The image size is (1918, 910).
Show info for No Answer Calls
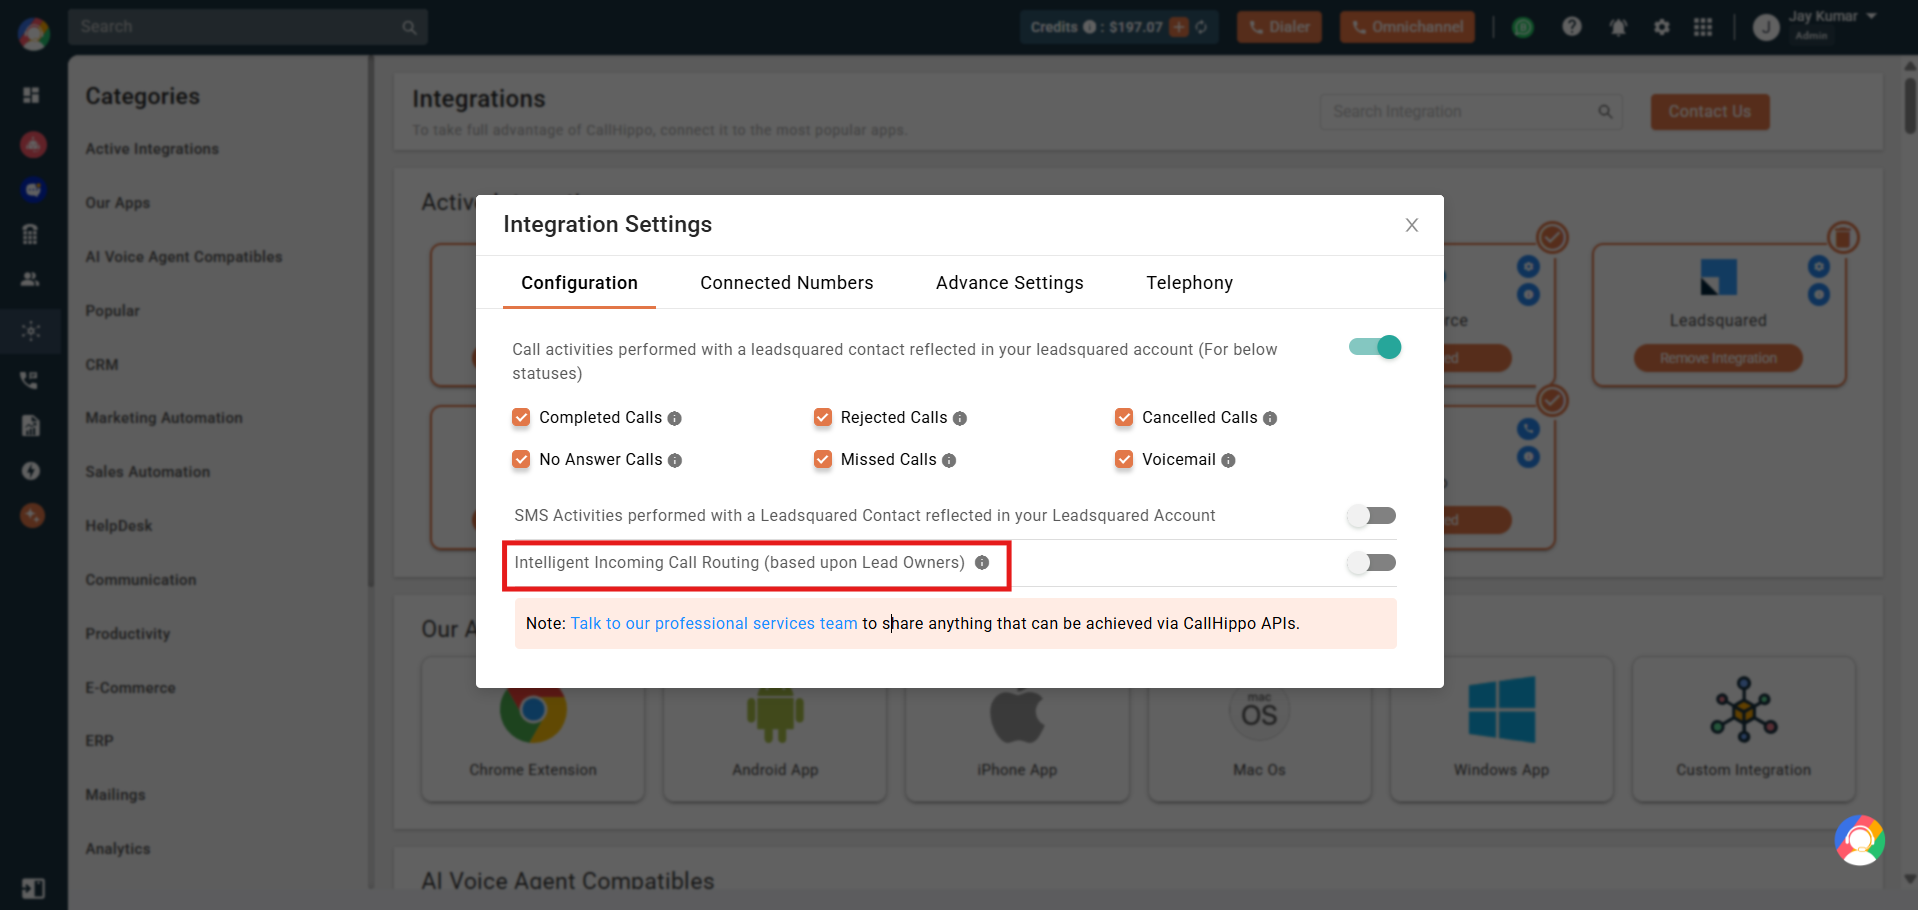pos(675,461)
